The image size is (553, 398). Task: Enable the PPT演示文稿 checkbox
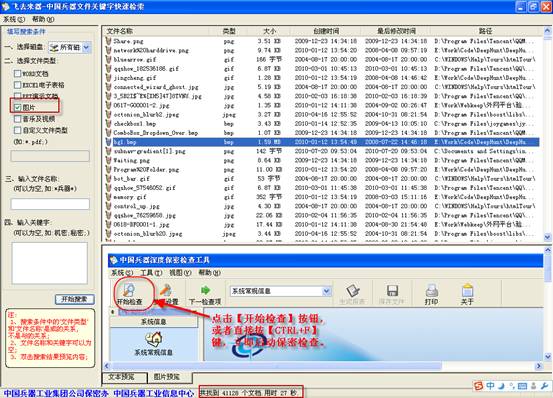coord(17,96)
